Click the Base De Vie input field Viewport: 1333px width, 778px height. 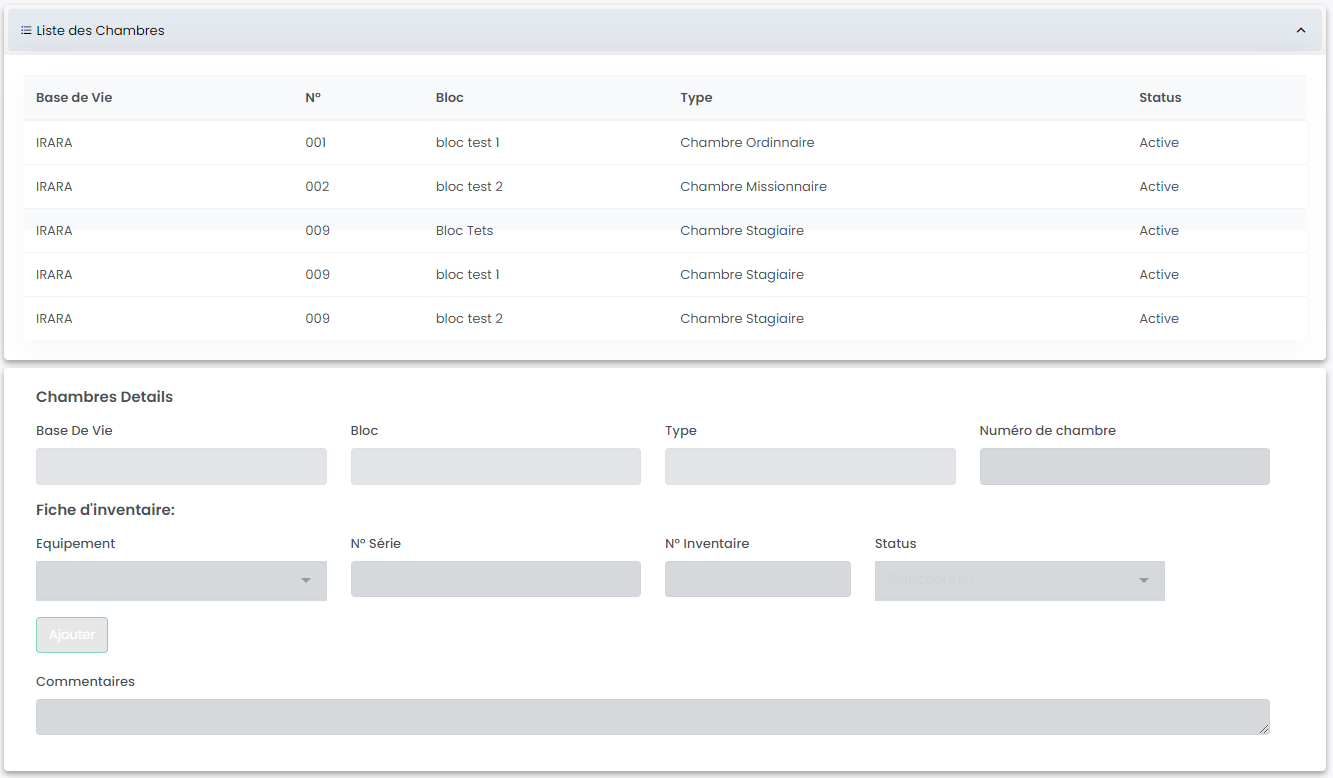[x=181, y=467]
